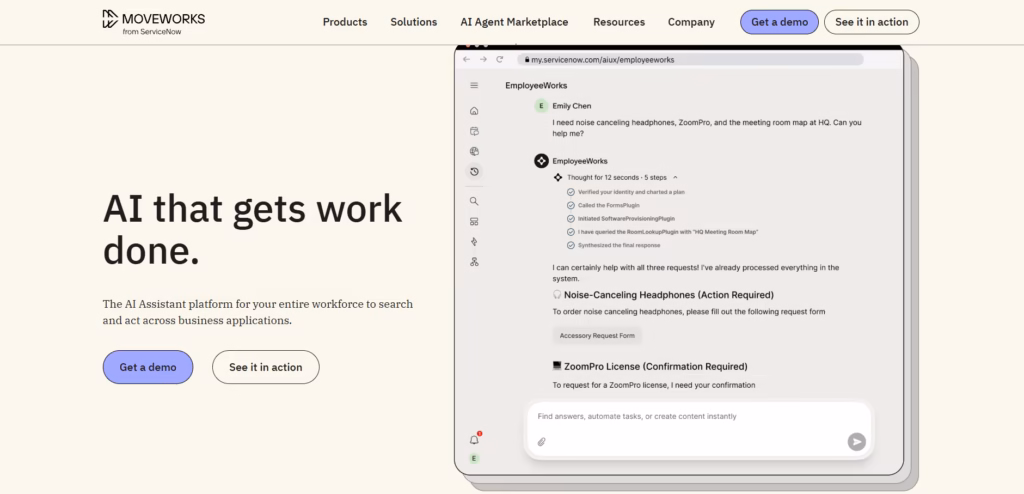The height and width of the screenshot is (494, 1024).
Task: Open the org hierarchy icon in sidebar
Action: (x=474, y=262)
